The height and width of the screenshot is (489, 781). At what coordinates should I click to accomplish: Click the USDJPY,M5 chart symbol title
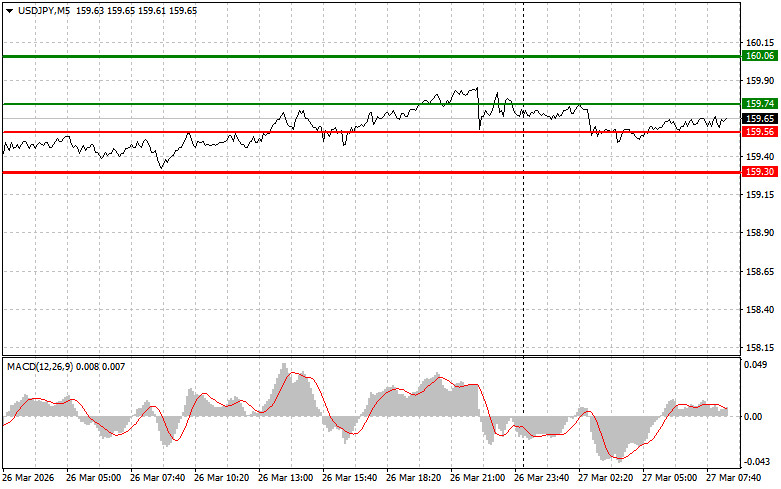[42, 10]
